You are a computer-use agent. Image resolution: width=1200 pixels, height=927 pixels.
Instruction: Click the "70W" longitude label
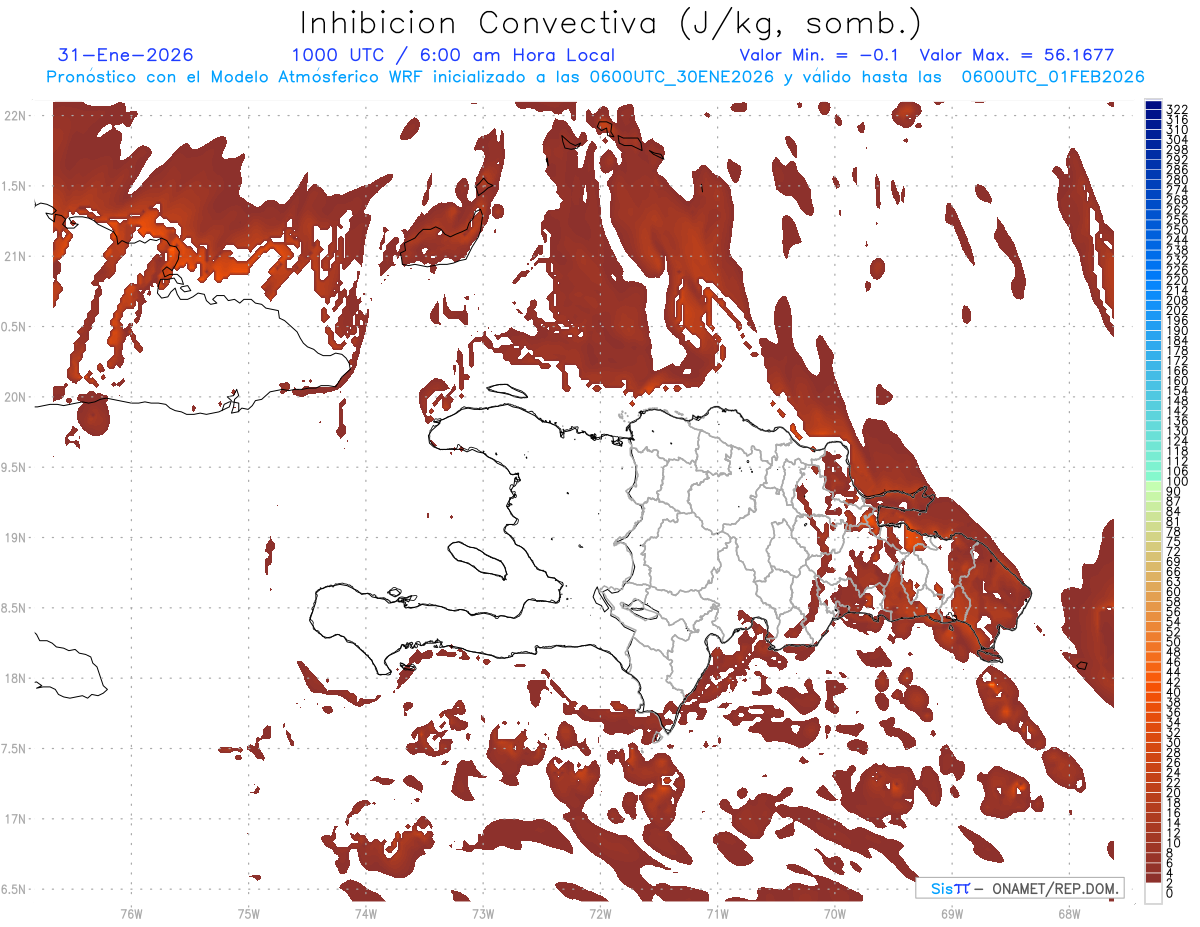point(835,913)
